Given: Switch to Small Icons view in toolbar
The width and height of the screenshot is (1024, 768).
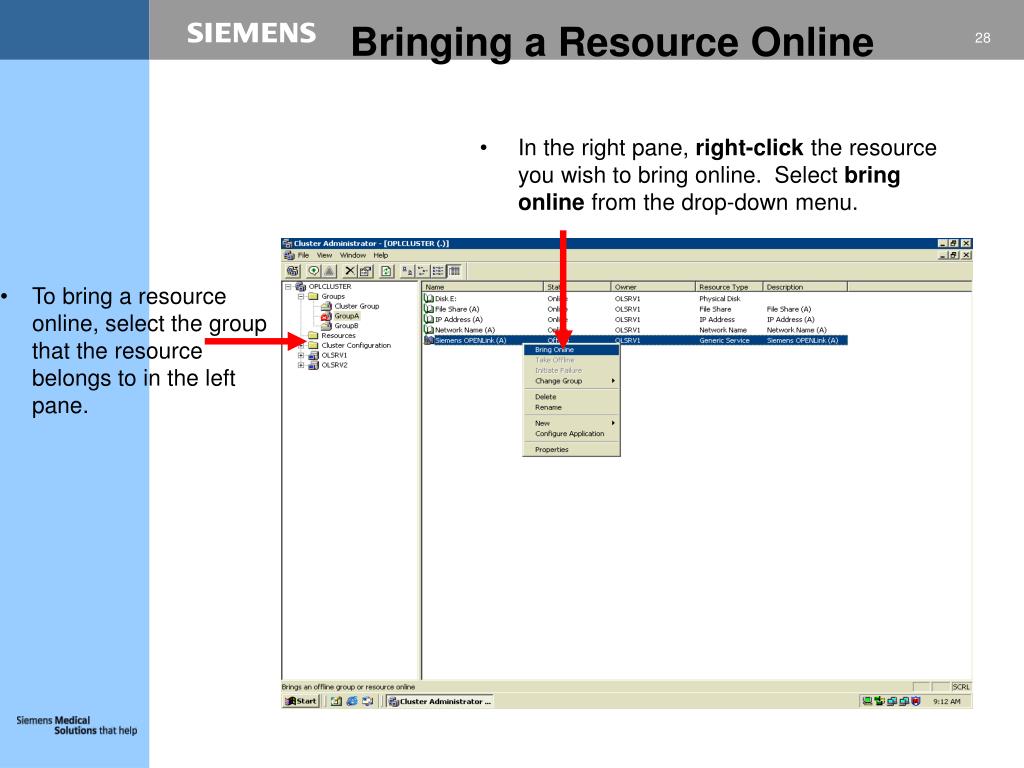Looking at the screenshot, I should [423, 271].
